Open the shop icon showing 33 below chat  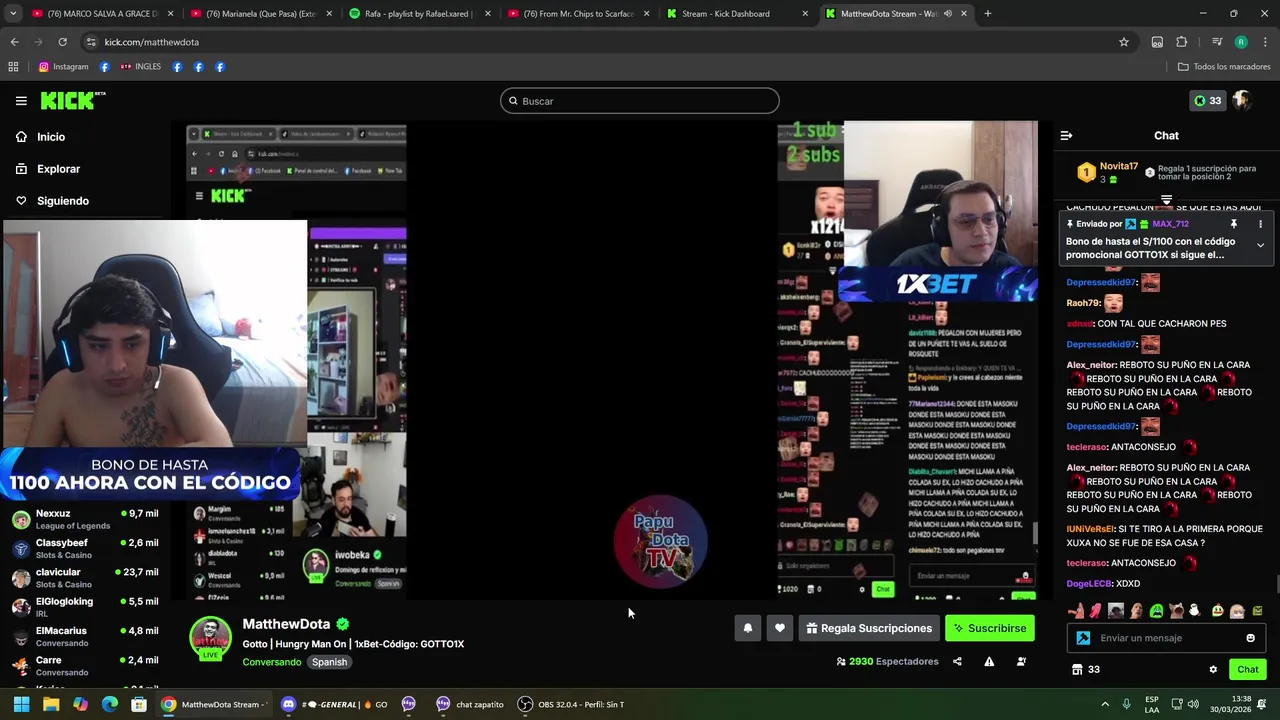(x=1086, y=669)
